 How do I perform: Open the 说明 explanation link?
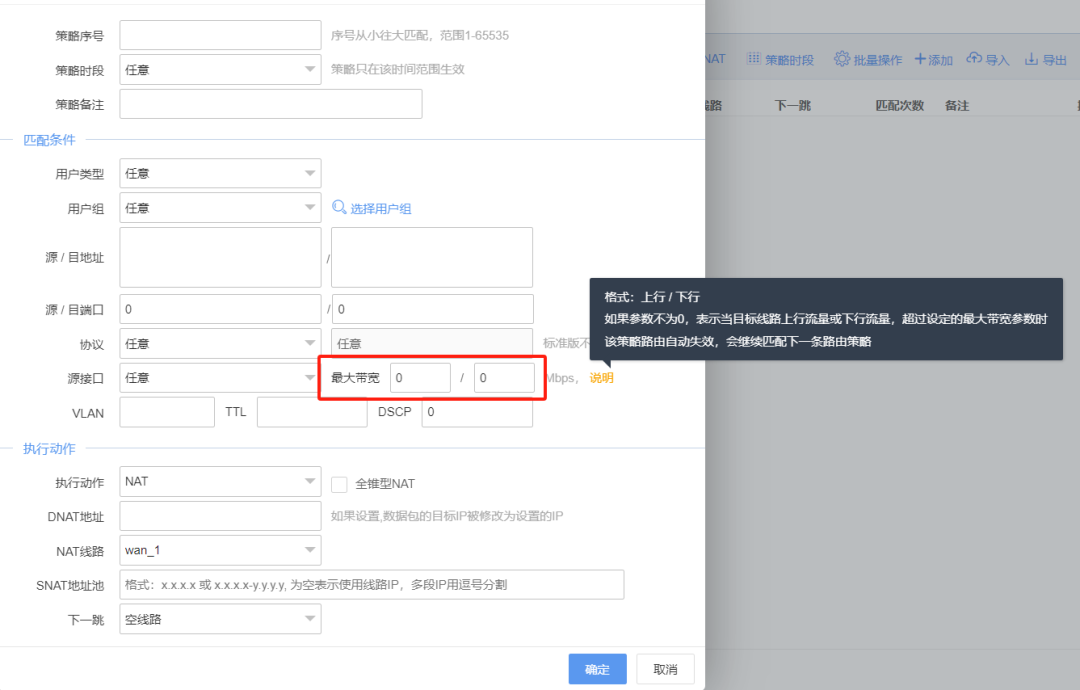tap(601, 378)
